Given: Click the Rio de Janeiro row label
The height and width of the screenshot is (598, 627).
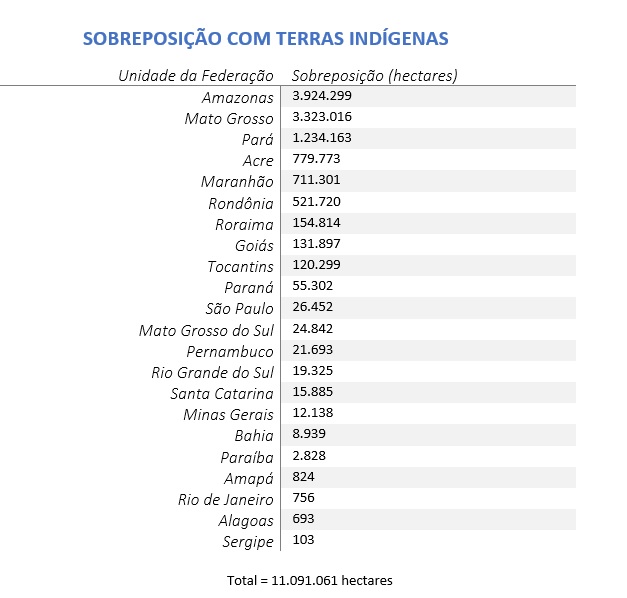Looking at the screenshot, I should 226,500.
